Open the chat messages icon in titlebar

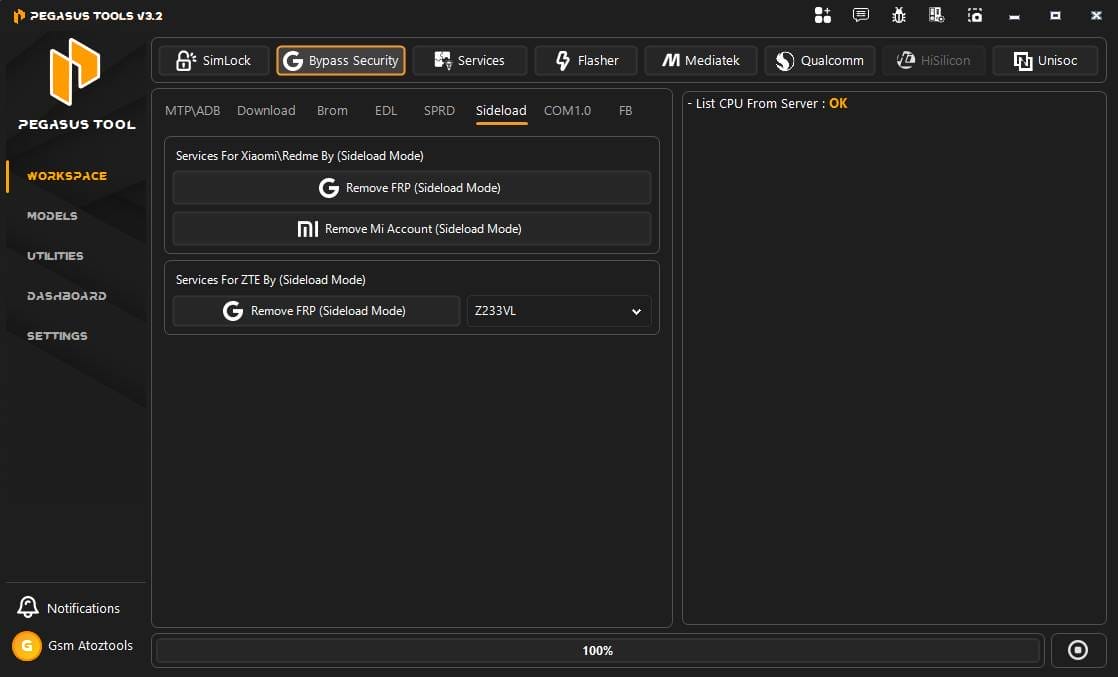point(860,15)
